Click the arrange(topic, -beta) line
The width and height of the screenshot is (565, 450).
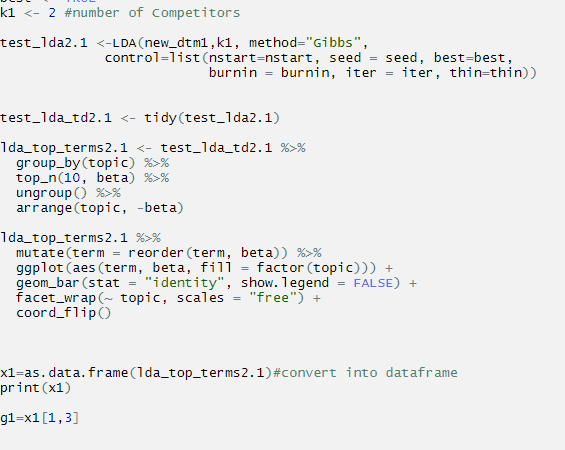tap(100, 208)
